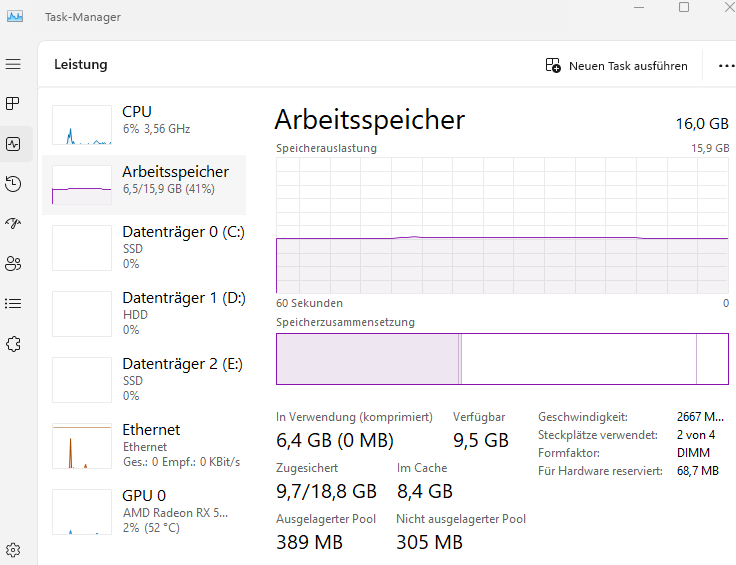The width and height of the screenshot is (736, 565).
Task: Select GPU 0 AMD Radeon entry
Action: coord(148,511)
